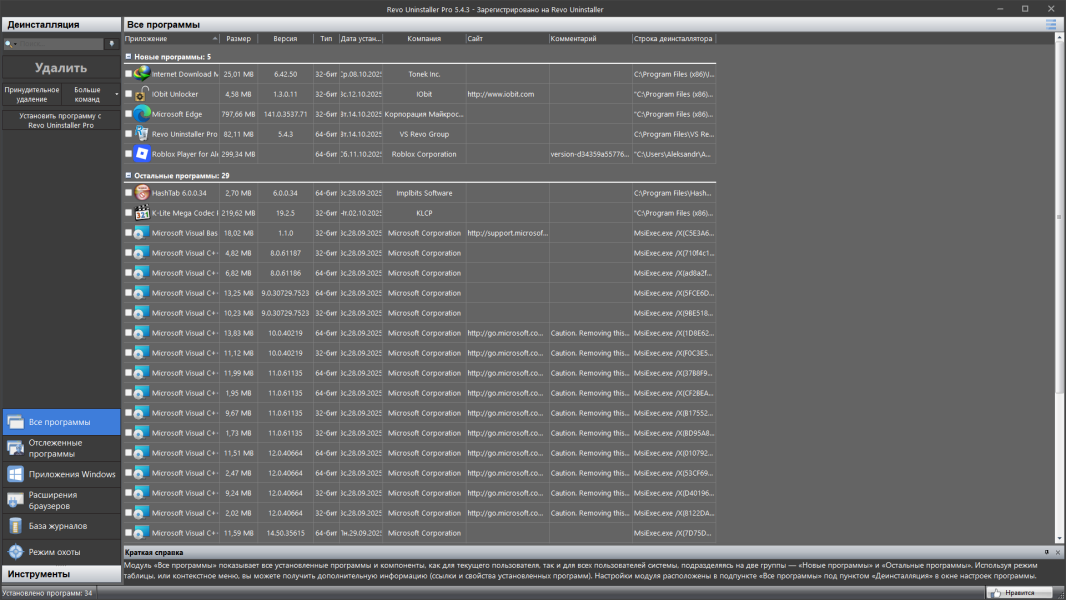Collapse the 'Новые программы' group
Screen dimensions: 1066x600
[x=128, y=57]
